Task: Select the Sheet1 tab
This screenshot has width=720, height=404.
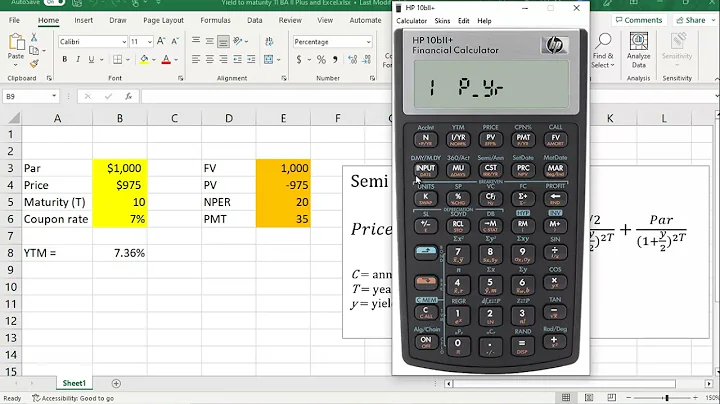Action: click(74, 383)
